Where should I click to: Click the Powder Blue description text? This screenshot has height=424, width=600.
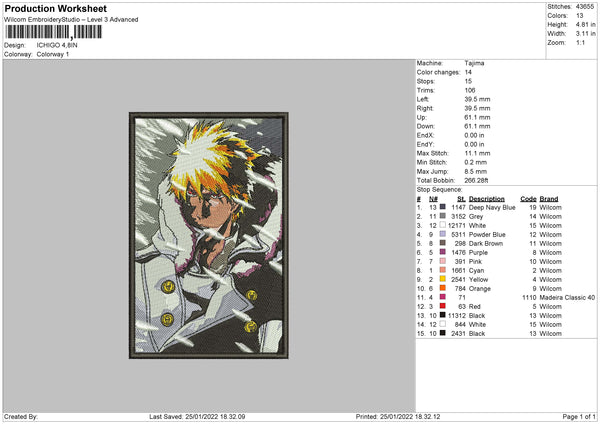pyautogui.click(x=487, y=235)
